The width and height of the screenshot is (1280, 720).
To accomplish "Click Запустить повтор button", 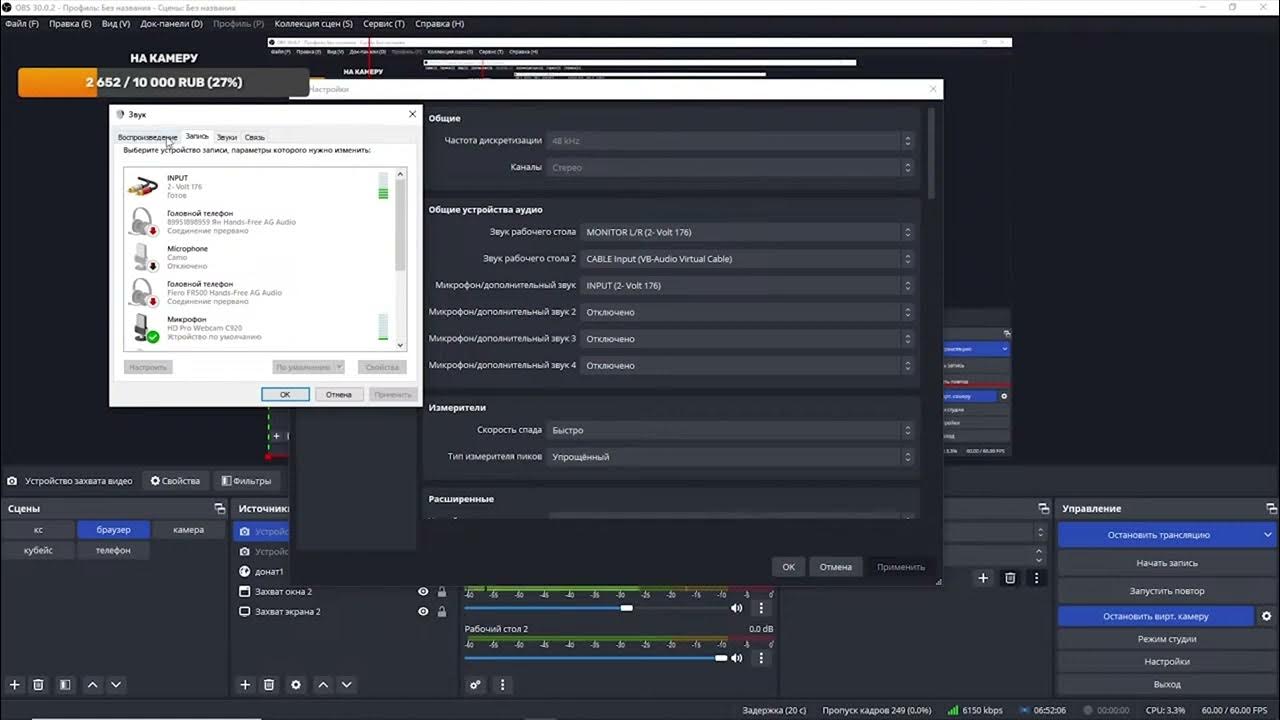I will (x=1167, y=591).
